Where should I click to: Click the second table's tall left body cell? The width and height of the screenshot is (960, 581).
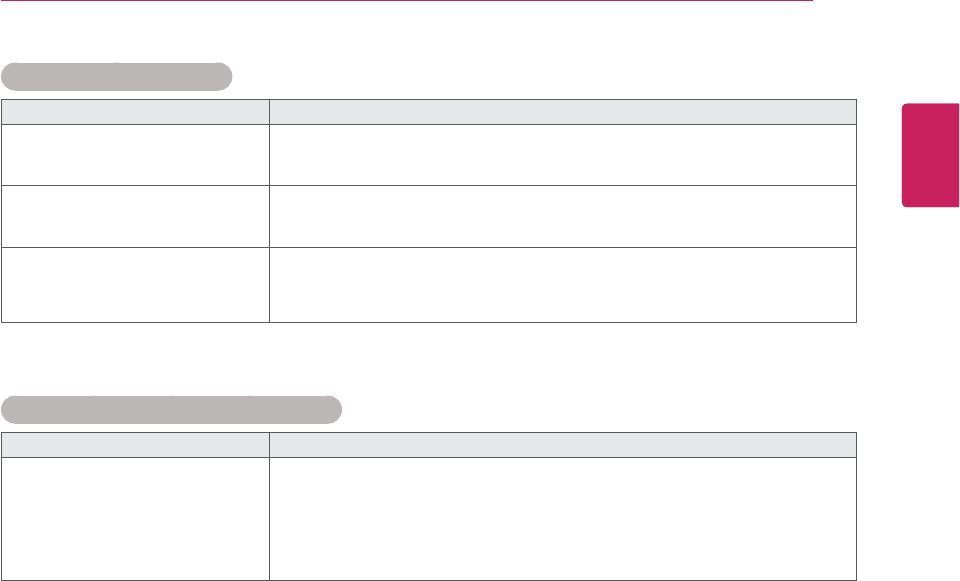[x=135, y=518]
